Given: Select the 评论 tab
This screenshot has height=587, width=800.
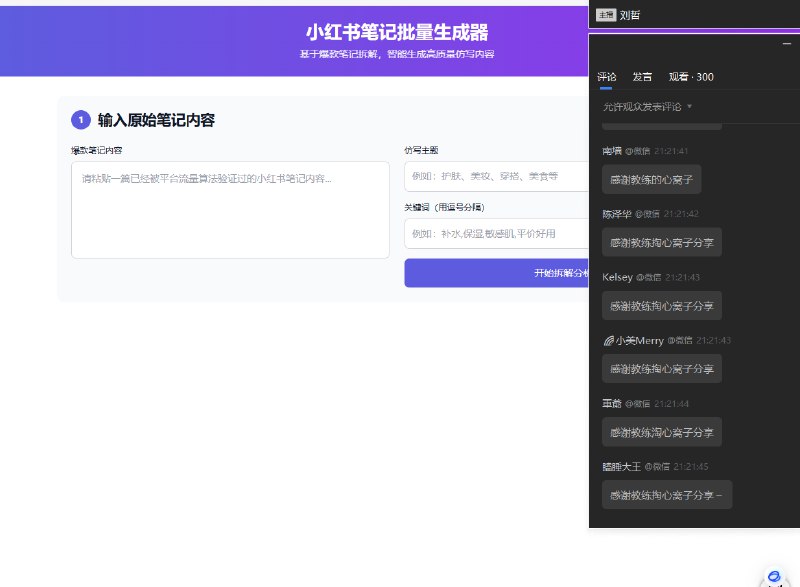Looking at the screenshot, I should pyautogui.click(x=608, y=76).
